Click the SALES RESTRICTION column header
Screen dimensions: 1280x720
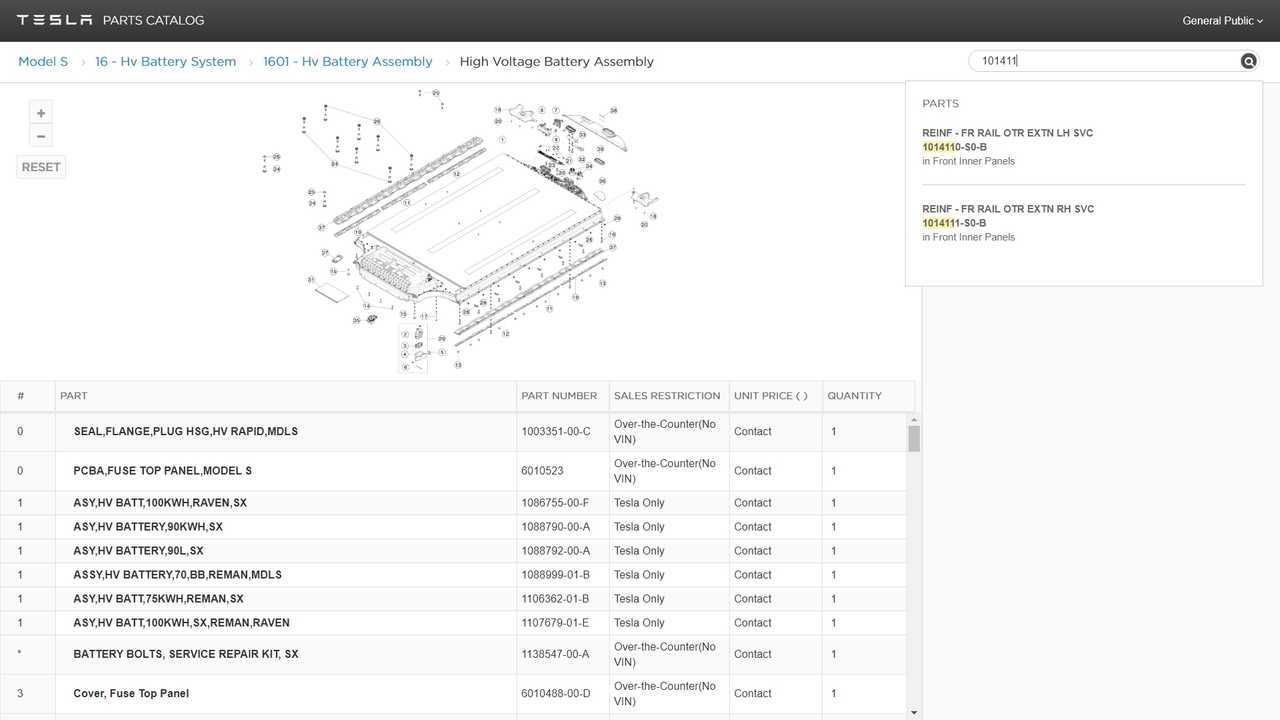click(667, 396)
